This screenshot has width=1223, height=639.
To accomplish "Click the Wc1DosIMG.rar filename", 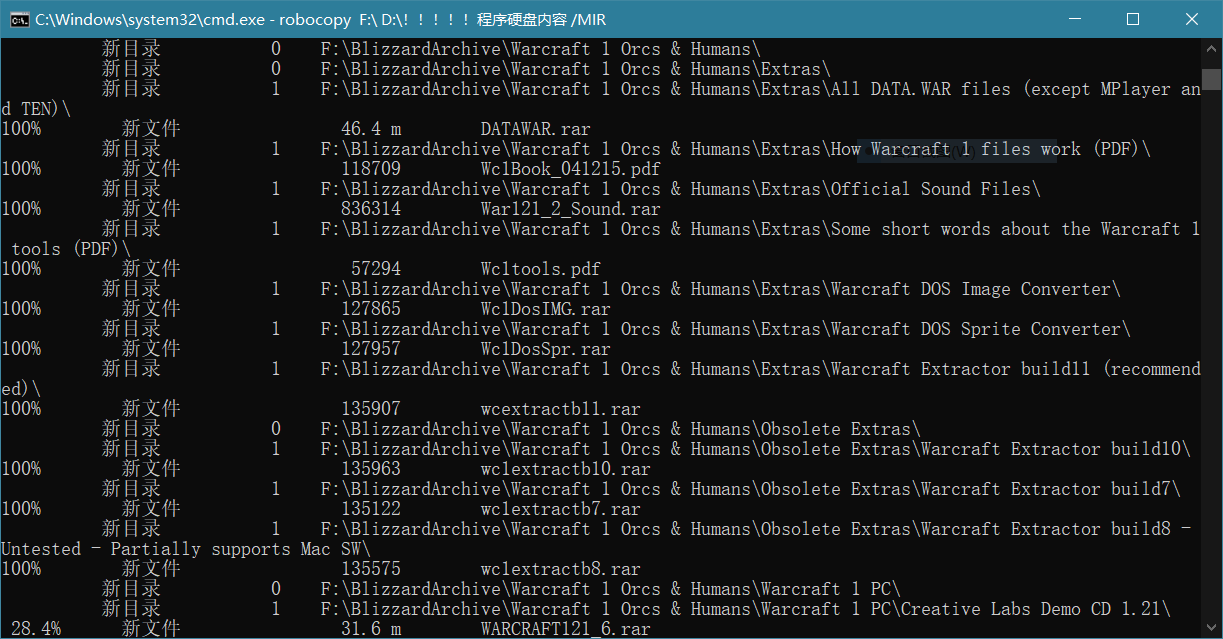I will tap(545, 309).
